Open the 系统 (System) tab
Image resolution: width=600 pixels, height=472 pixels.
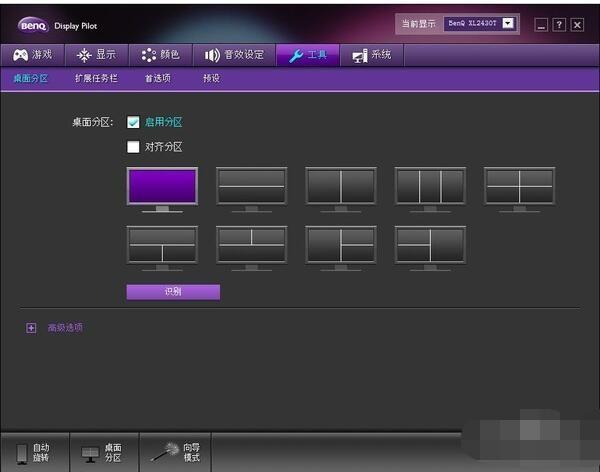(x=372, y=55)
